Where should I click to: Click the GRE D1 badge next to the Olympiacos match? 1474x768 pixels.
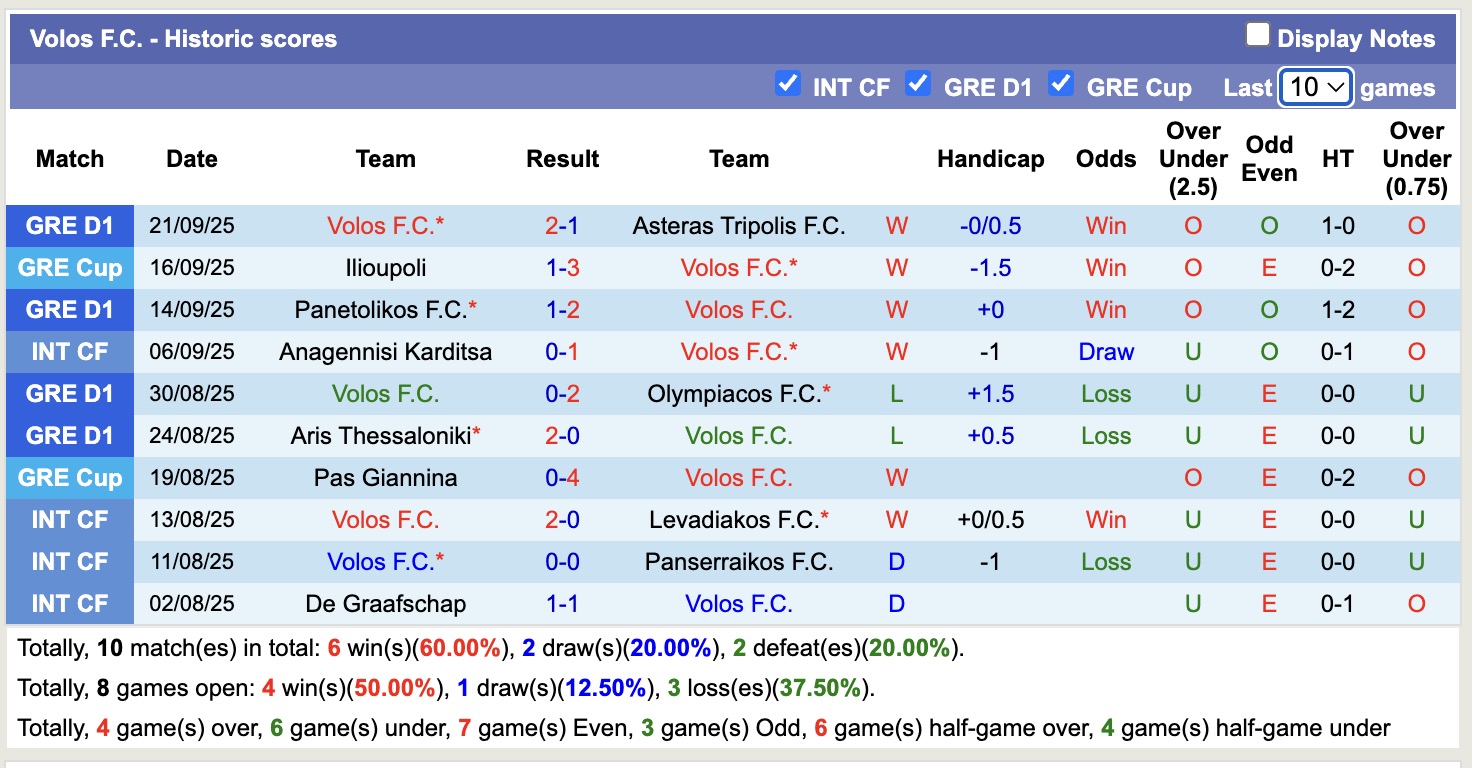coord(68,393)
